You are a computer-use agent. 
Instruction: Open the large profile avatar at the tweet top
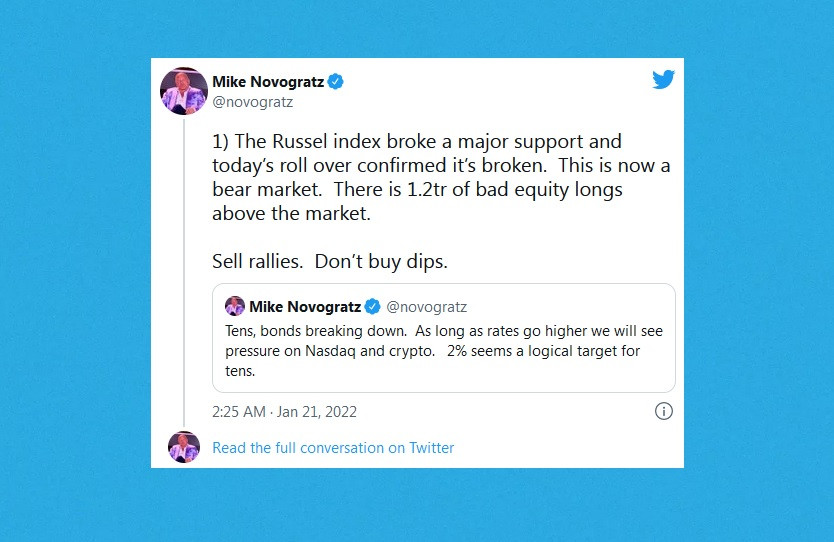(184, 91)
